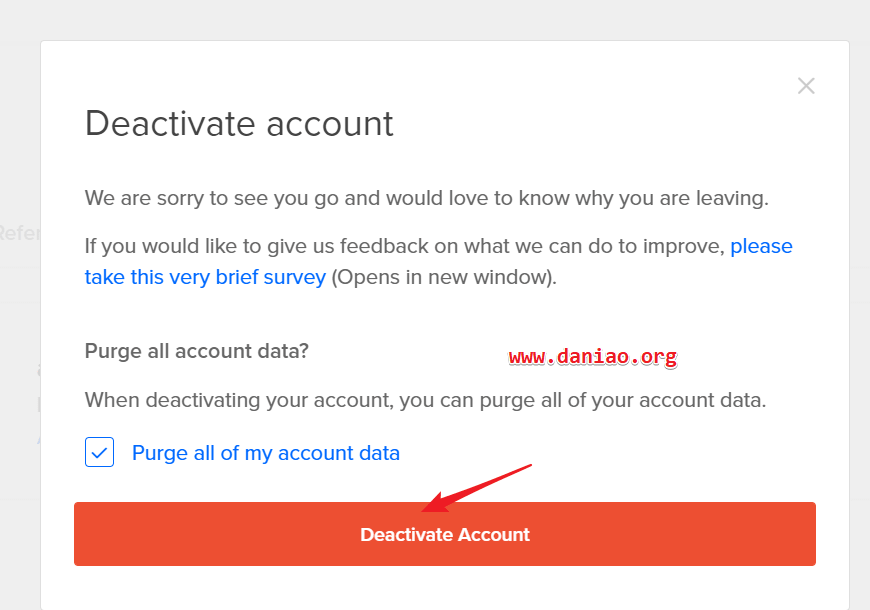
Task: Click the red arrow annotation
Action: [x=476, y=489]
